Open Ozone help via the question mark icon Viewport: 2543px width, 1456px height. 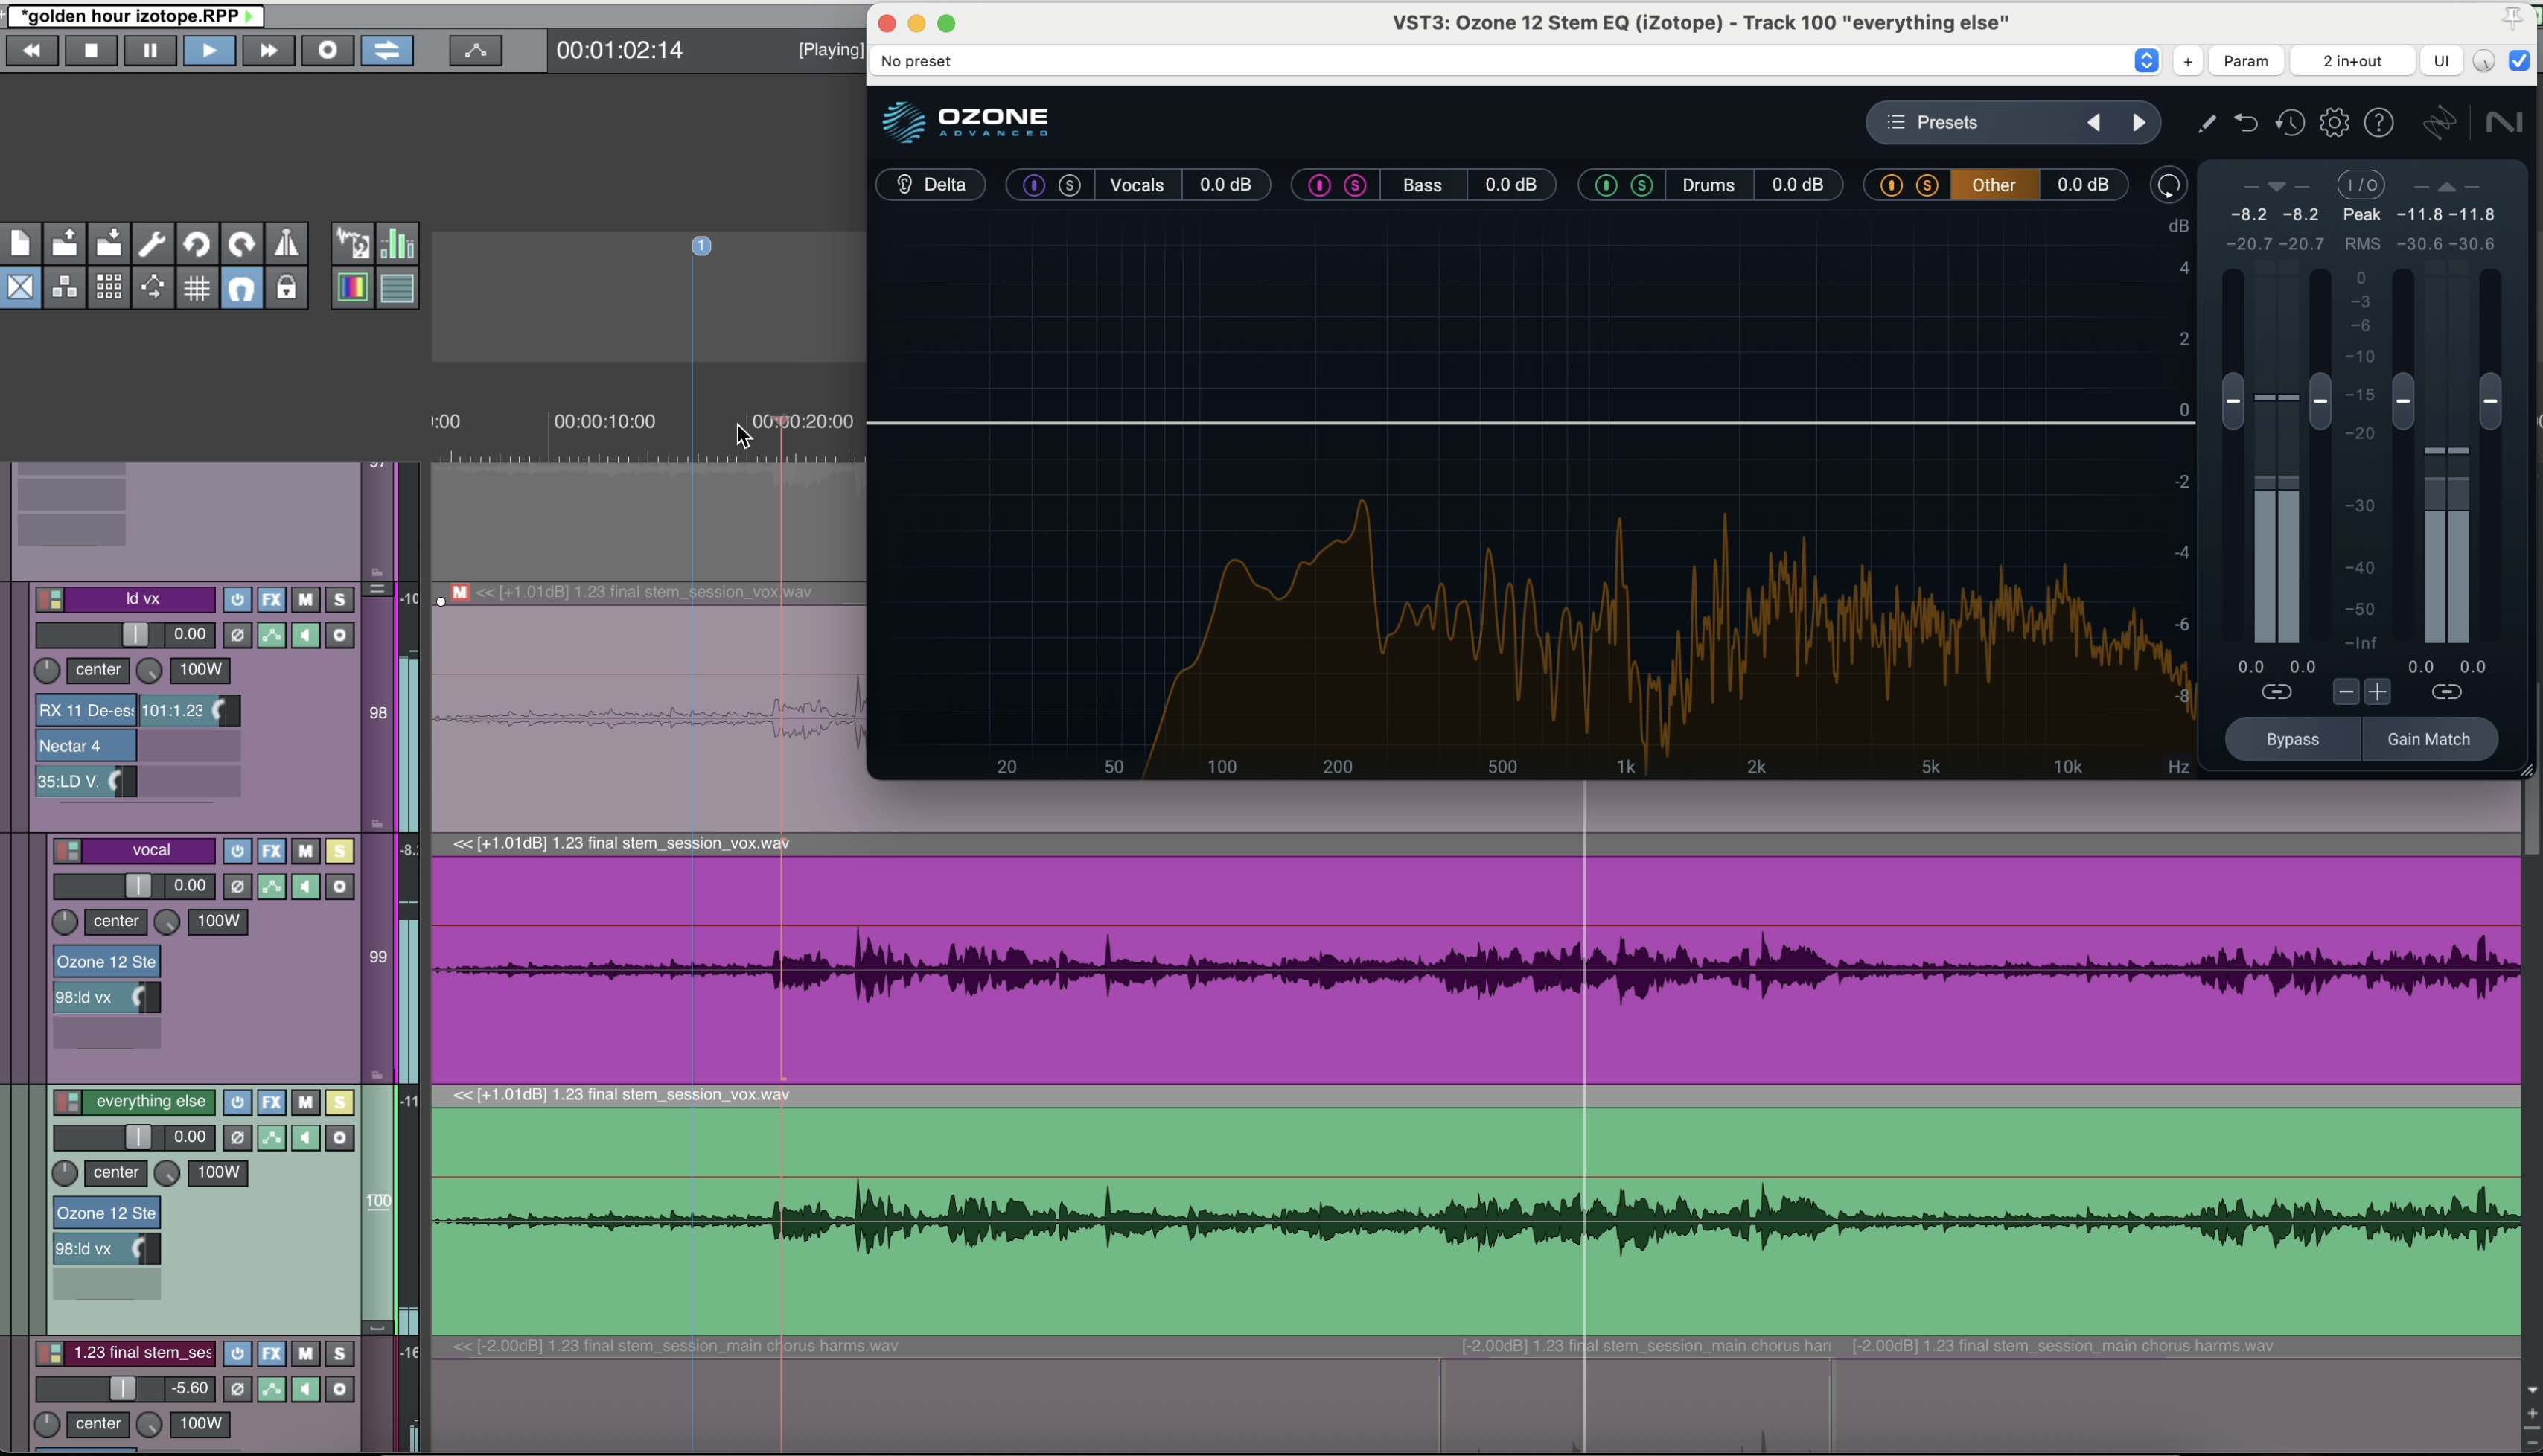[2379, 122]
